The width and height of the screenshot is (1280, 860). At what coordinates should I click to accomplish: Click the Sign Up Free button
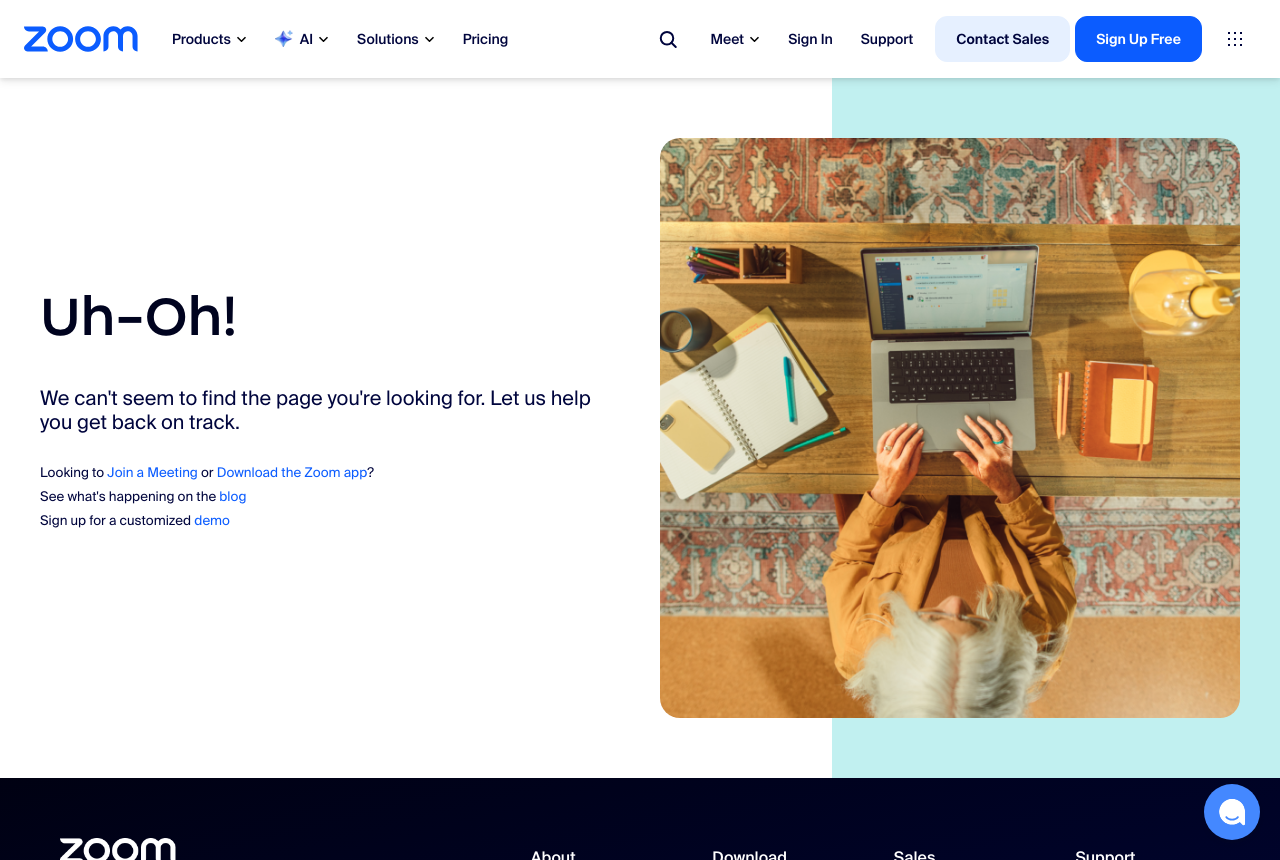coord(1138,39)
